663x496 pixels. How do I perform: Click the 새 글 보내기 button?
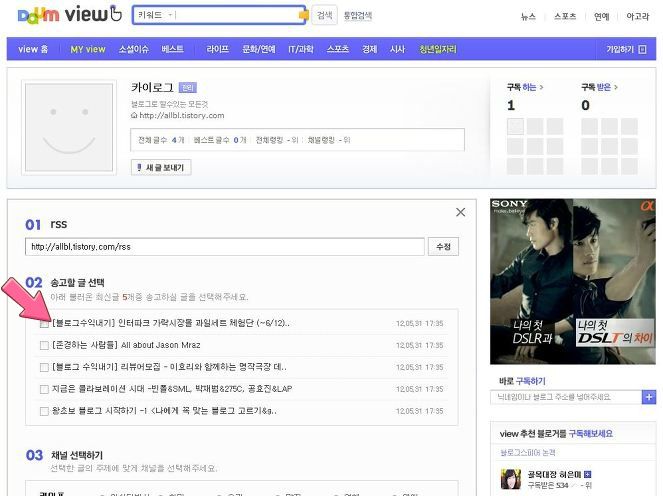tap(161, 167)
